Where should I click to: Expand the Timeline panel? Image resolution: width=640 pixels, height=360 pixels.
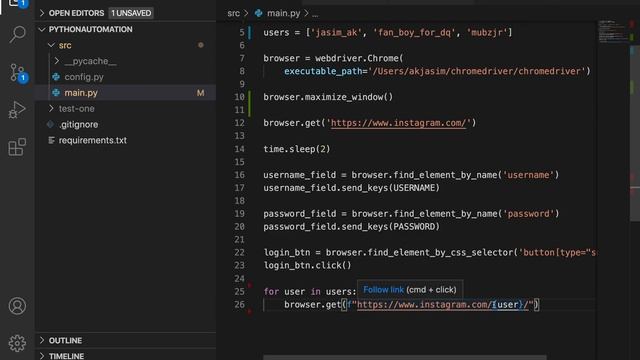click(x=42, y=356)
